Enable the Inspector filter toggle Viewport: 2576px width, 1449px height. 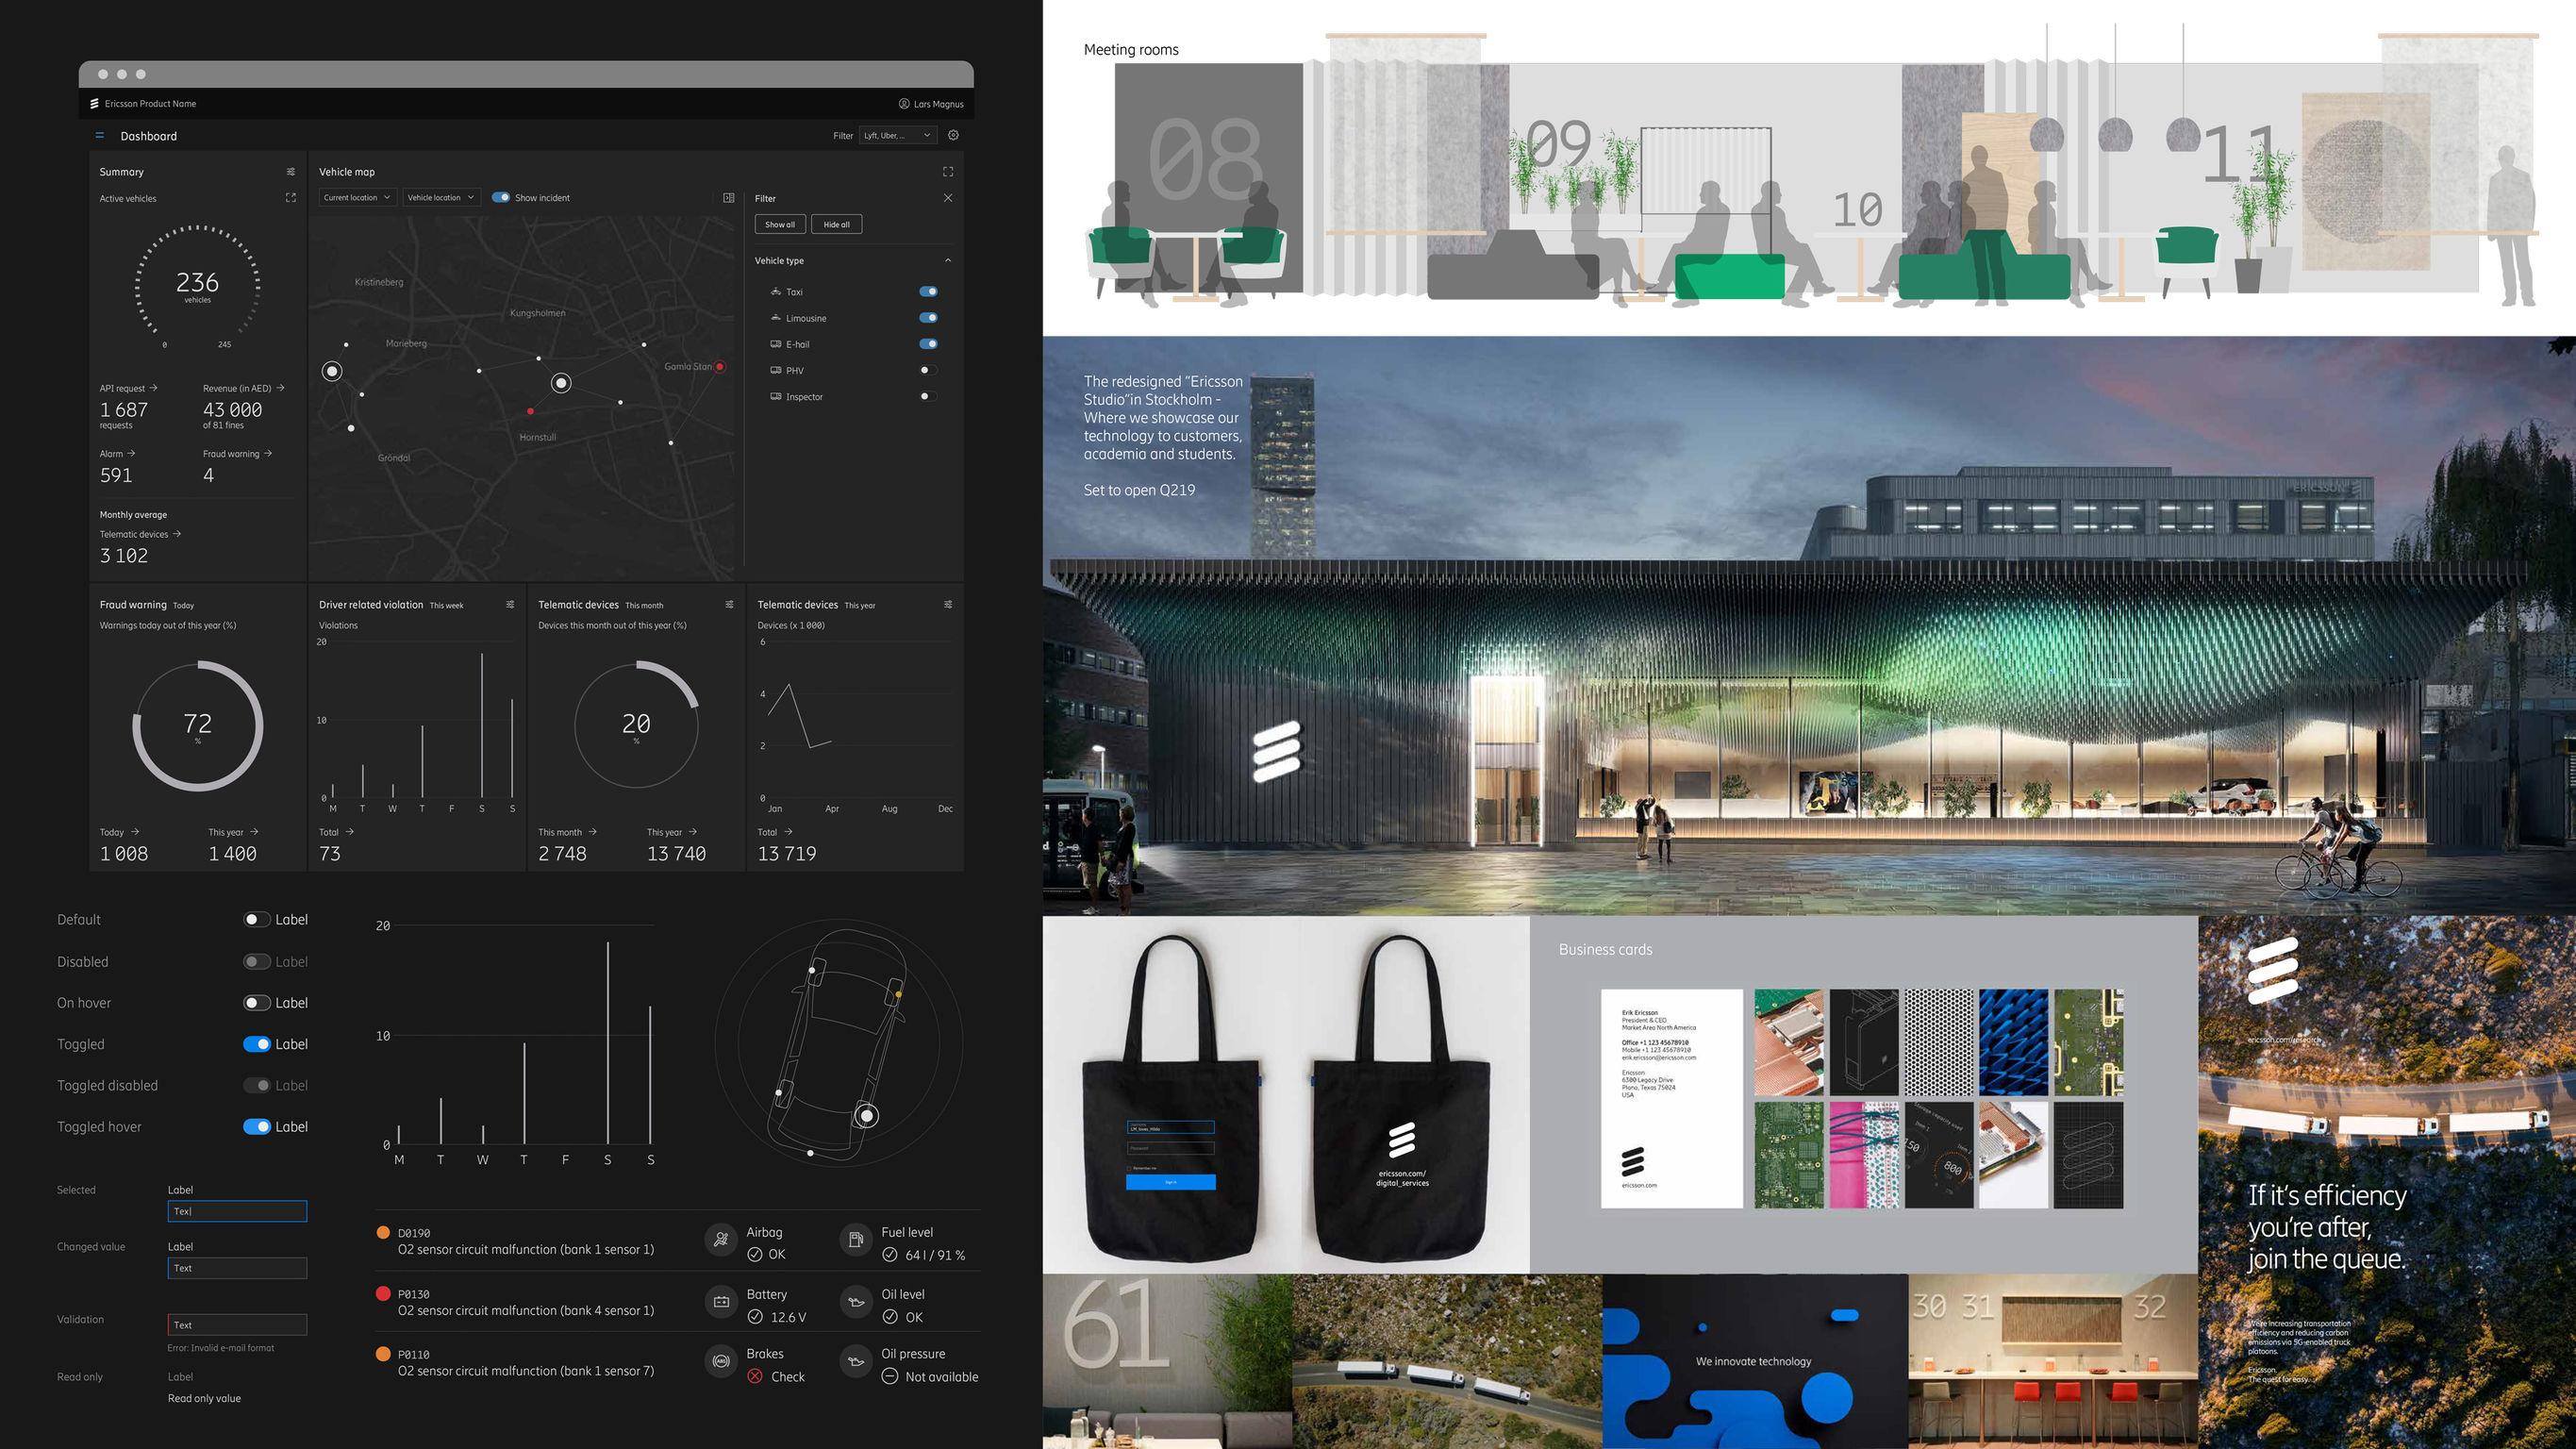(x=928, y=396)
